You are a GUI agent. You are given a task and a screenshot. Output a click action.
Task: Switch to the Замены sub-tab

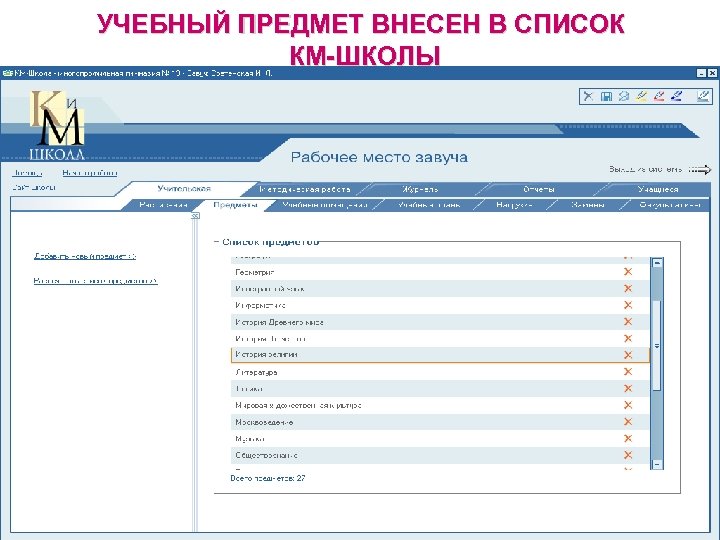588,205
